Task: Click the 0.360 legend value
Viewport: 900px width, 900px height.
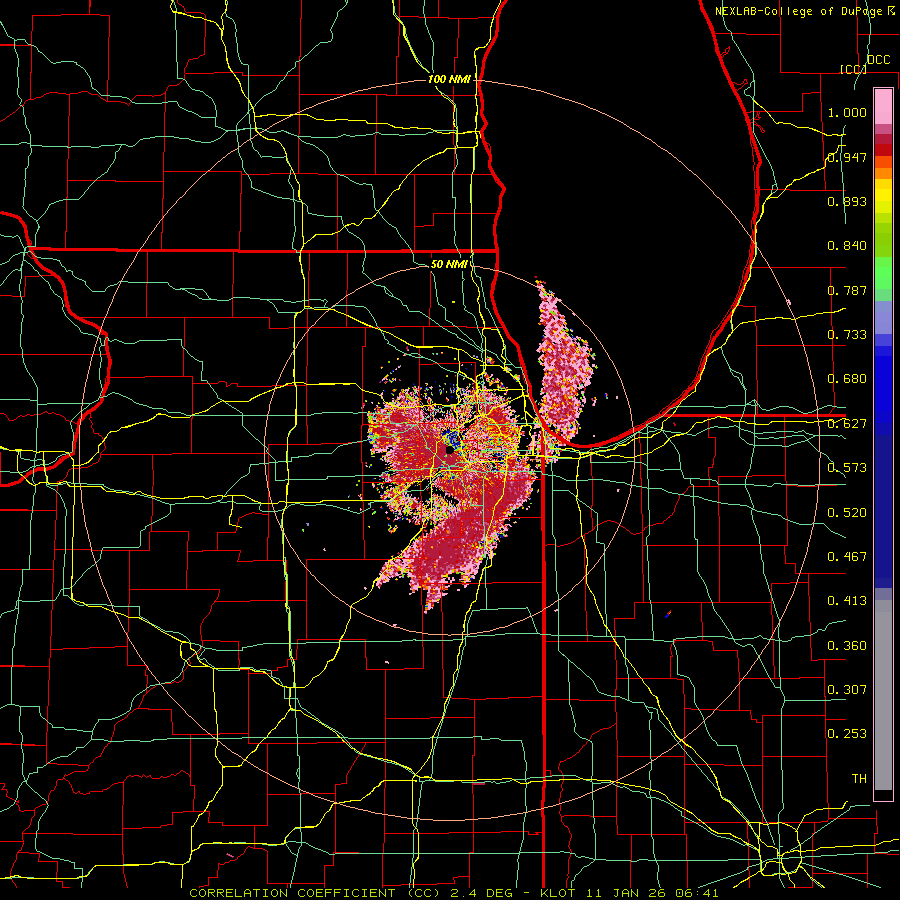Action: point(847,646)
